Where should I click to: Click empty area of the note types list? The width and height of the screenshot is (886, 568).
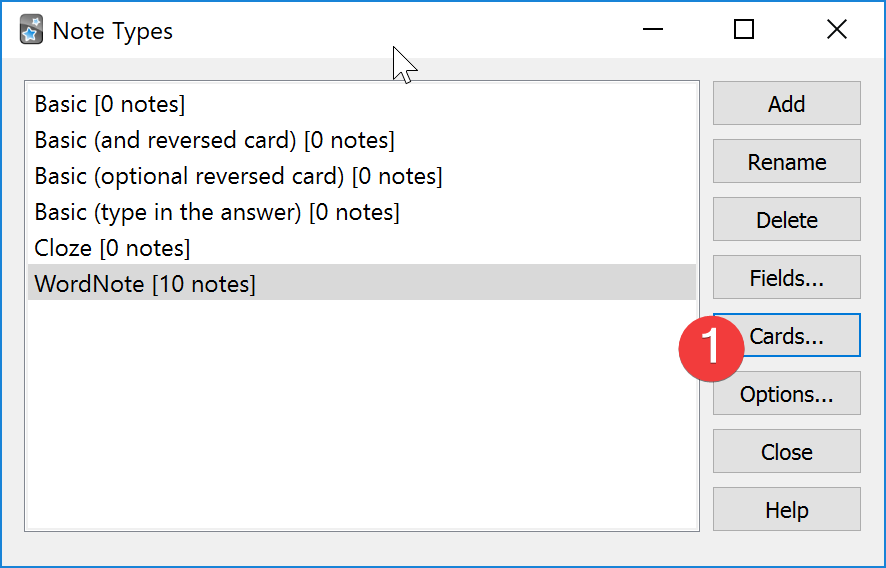360,420
